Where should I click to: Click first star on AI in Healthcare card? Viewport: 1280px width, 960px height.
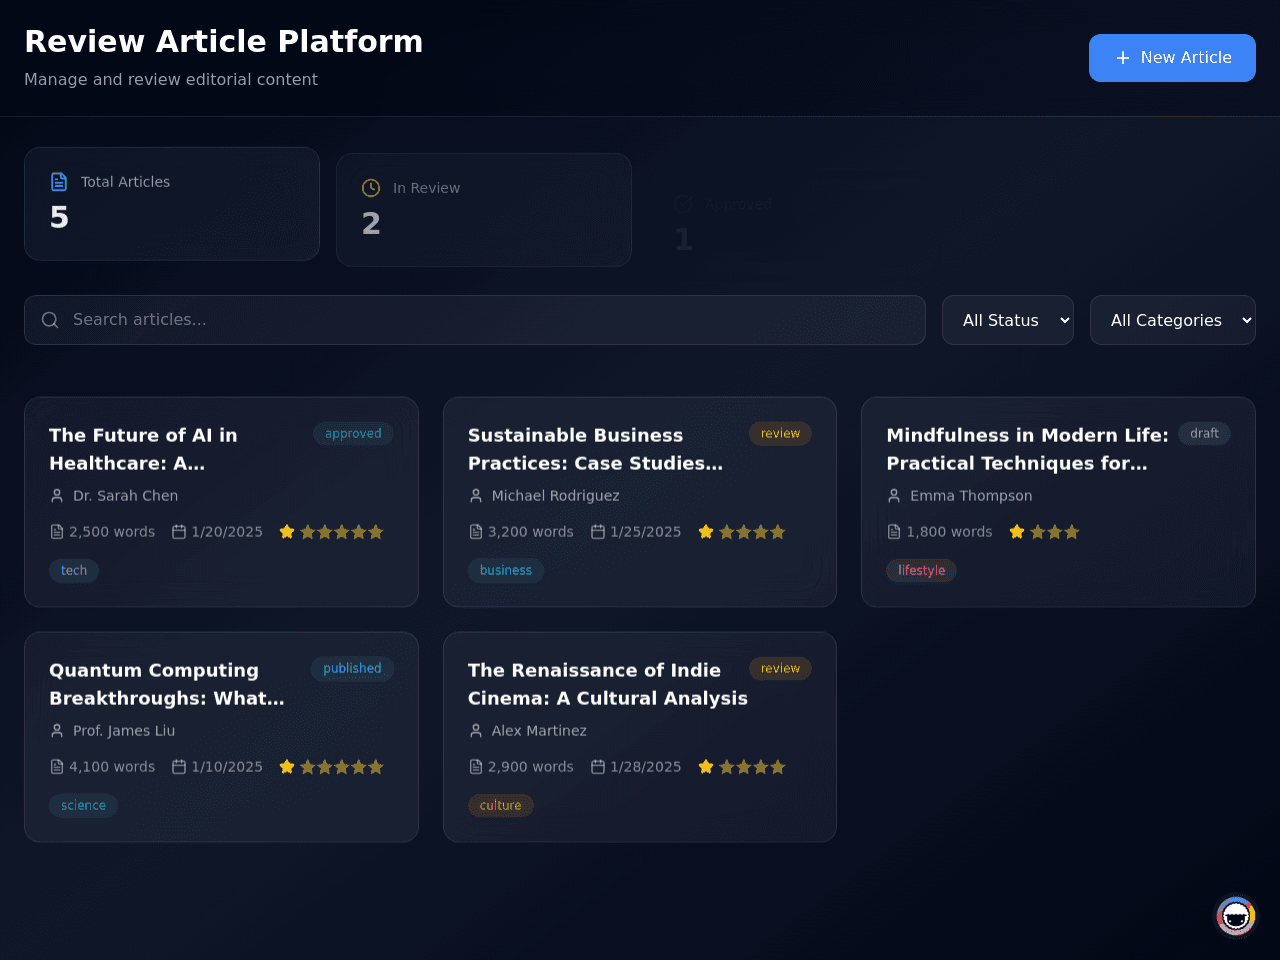click(287, 532)
